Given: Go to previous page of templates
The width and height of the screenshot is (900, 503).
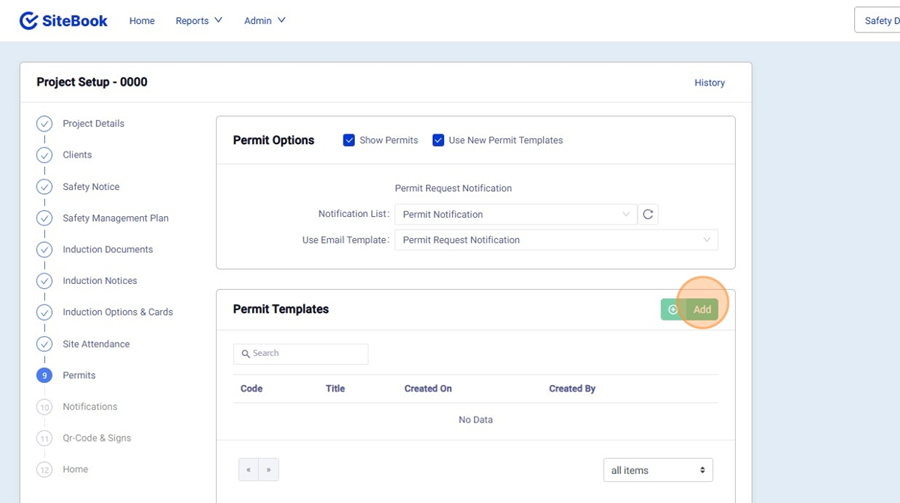Looking at the screenshot, I should (248, 470).
